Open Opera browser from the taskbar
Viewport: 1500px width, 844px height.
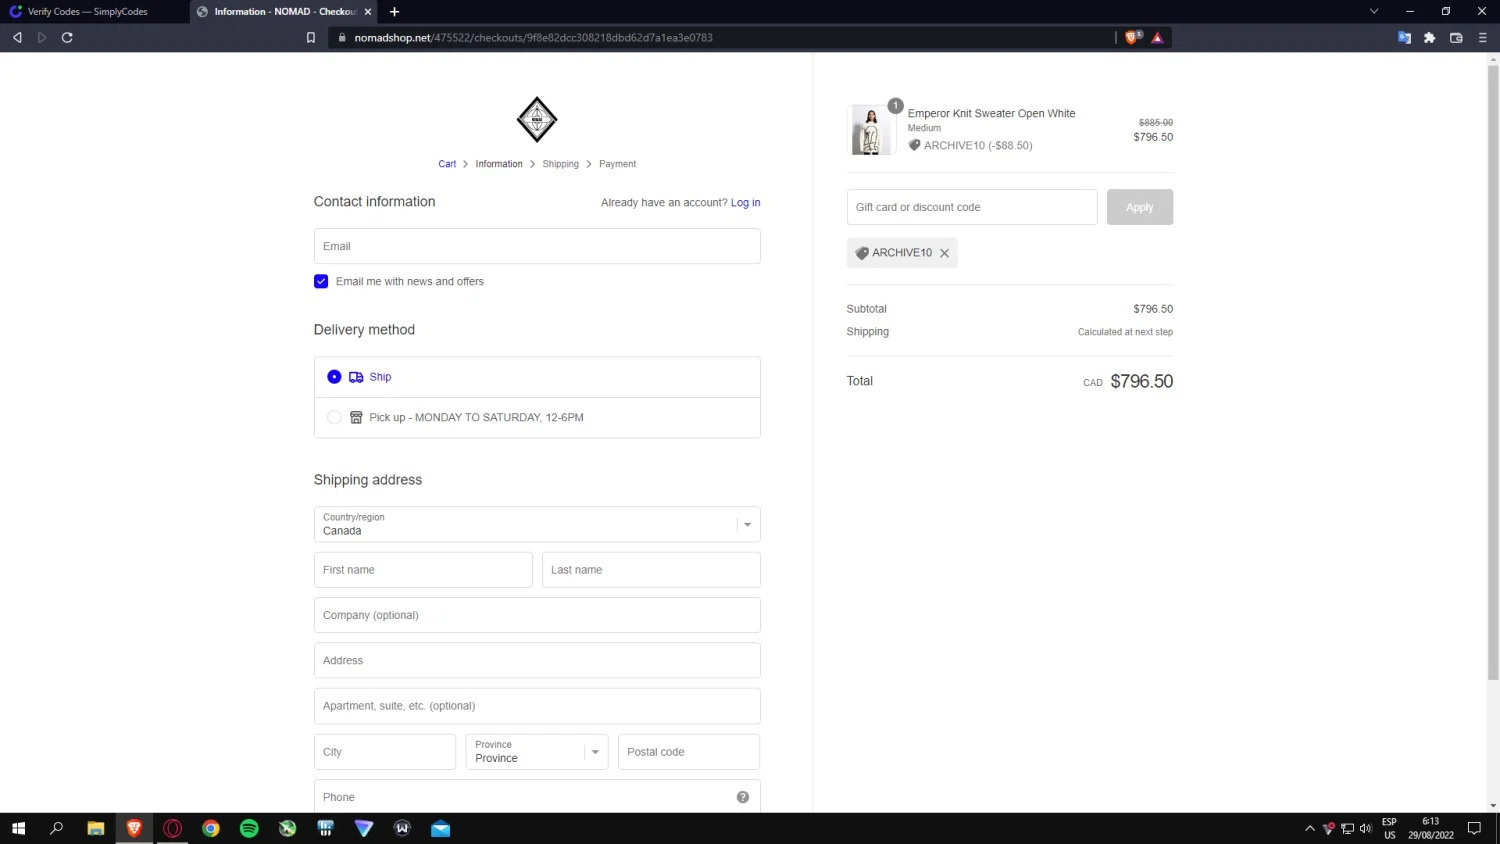click(x=173, y=828)
